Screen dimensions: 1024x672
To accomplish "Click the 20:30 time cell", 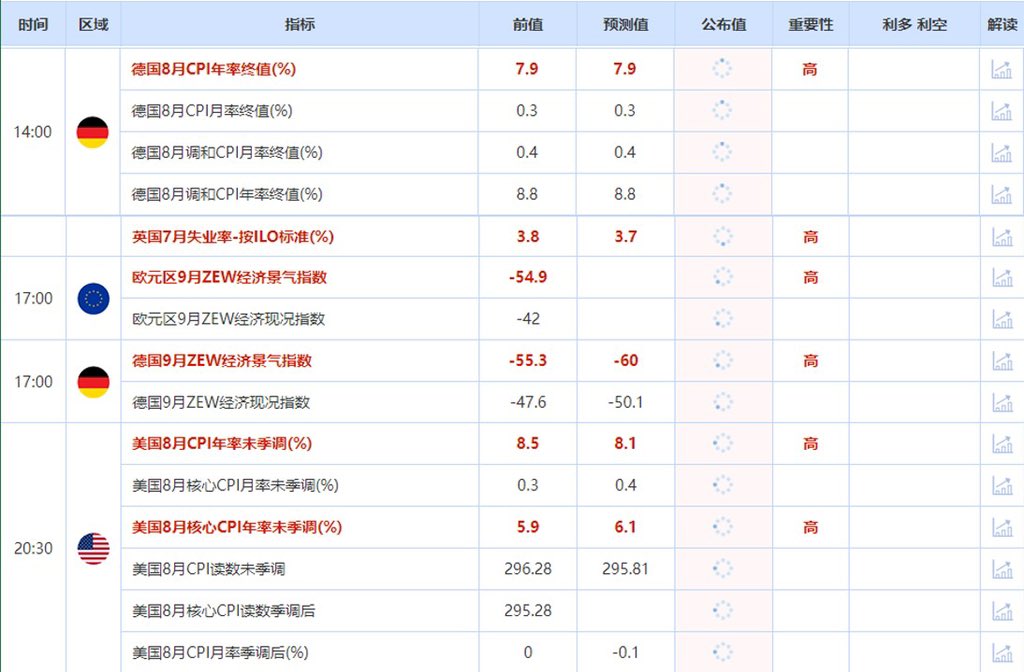I will [33, 549].
